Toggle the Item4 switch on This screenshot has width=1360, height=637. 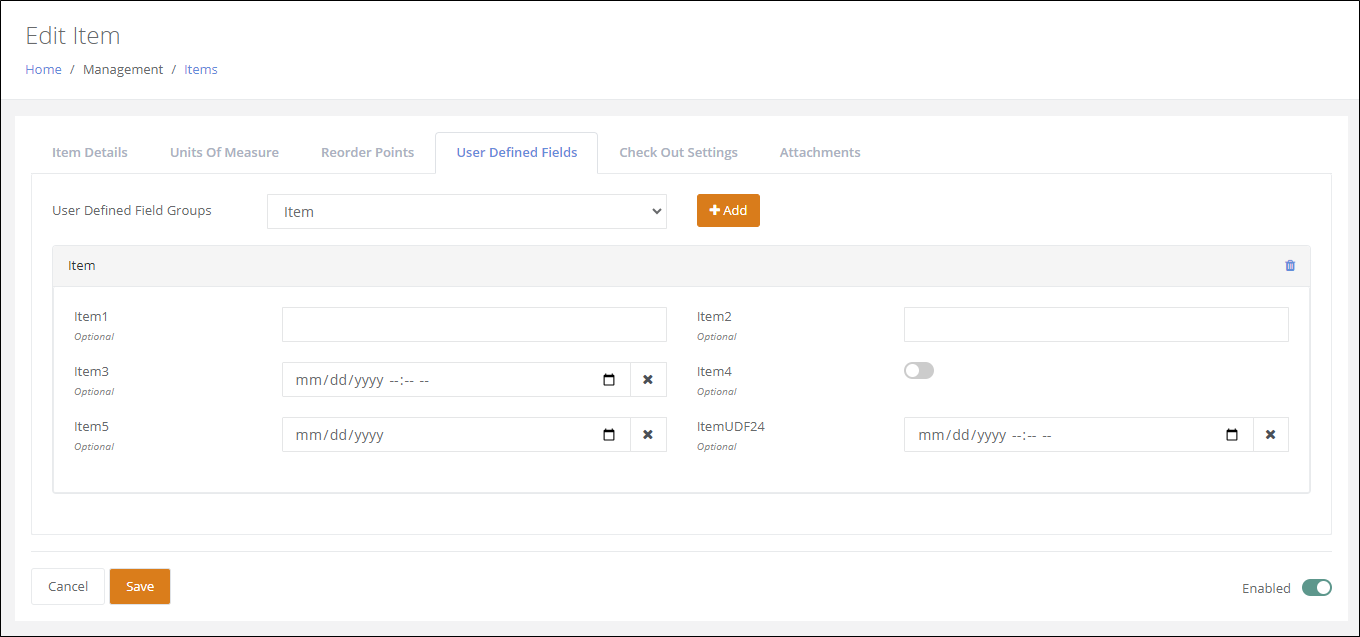[919, 371]
